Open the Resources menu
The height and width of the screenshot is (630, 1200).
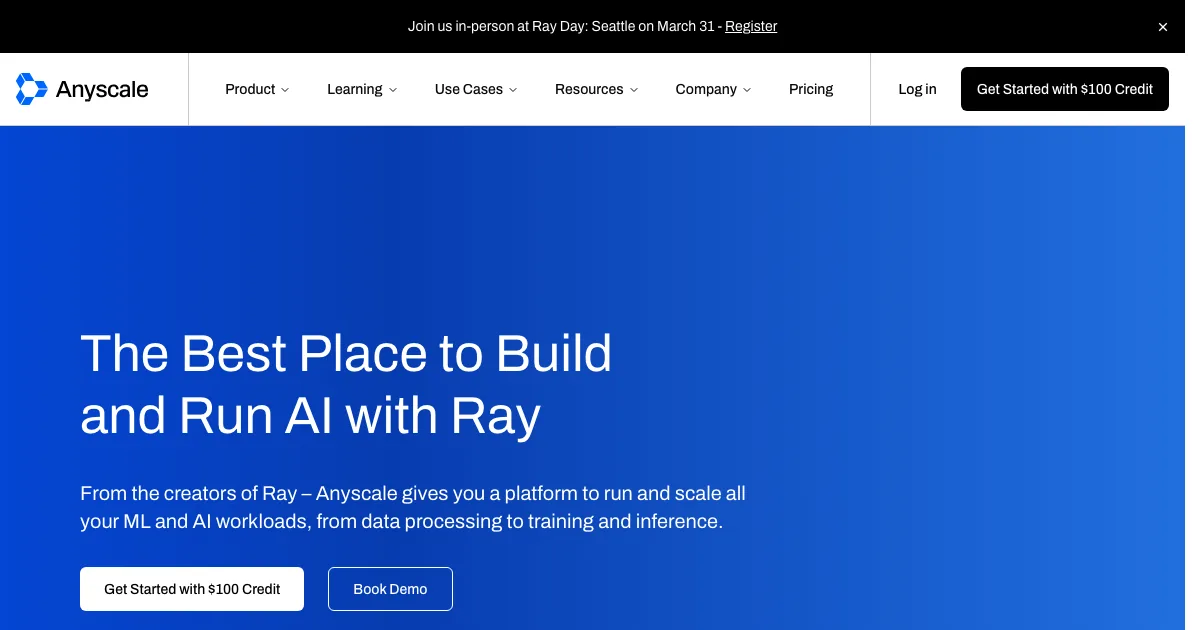point(589,89)
